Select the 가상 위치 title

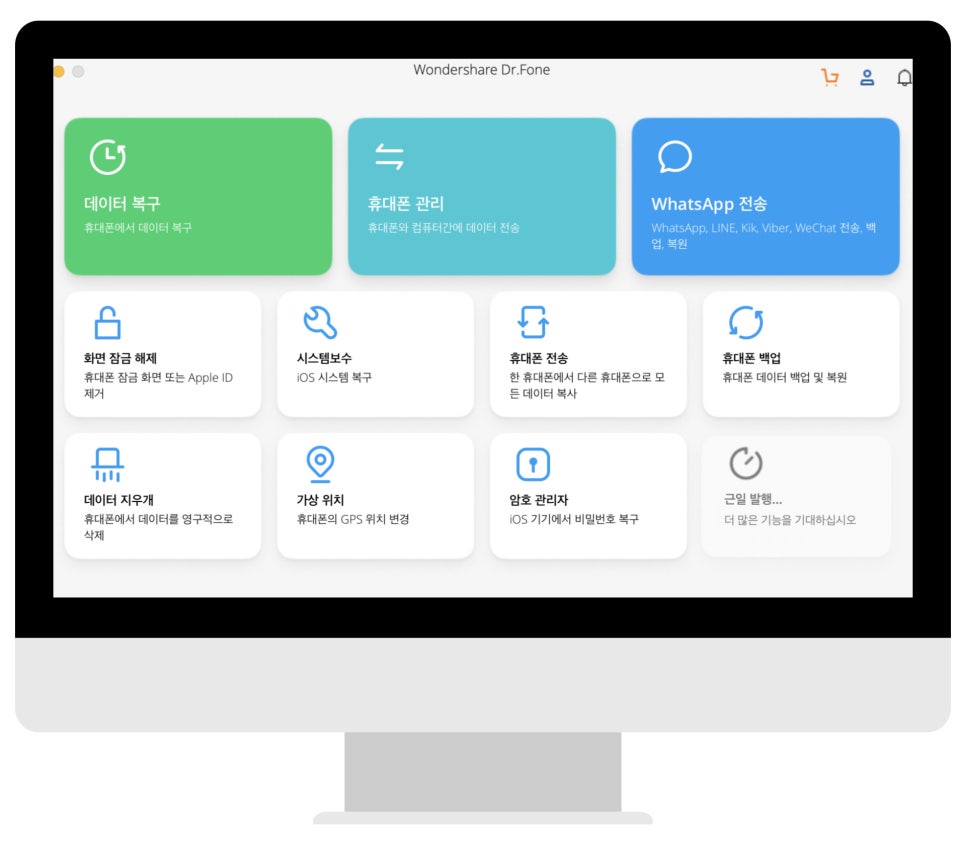click(320, 499)
